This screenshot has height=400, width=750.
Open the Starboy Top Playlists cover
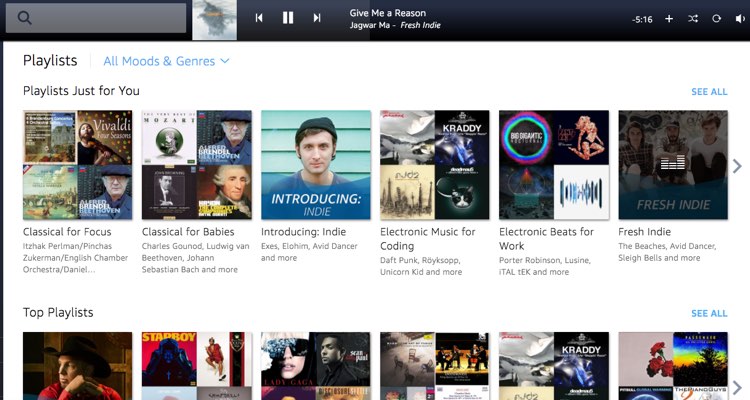point(197,366)
